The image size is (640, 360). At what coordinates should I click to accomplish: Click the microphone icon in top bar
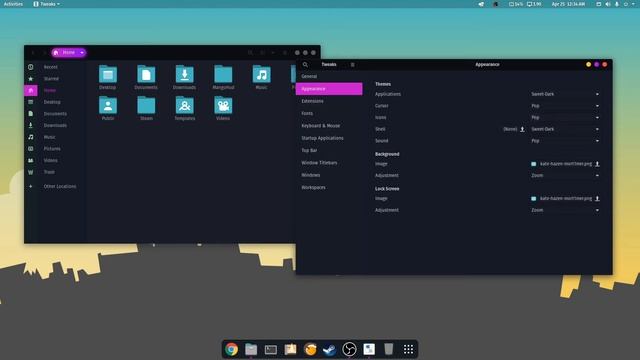coord(617,4)
